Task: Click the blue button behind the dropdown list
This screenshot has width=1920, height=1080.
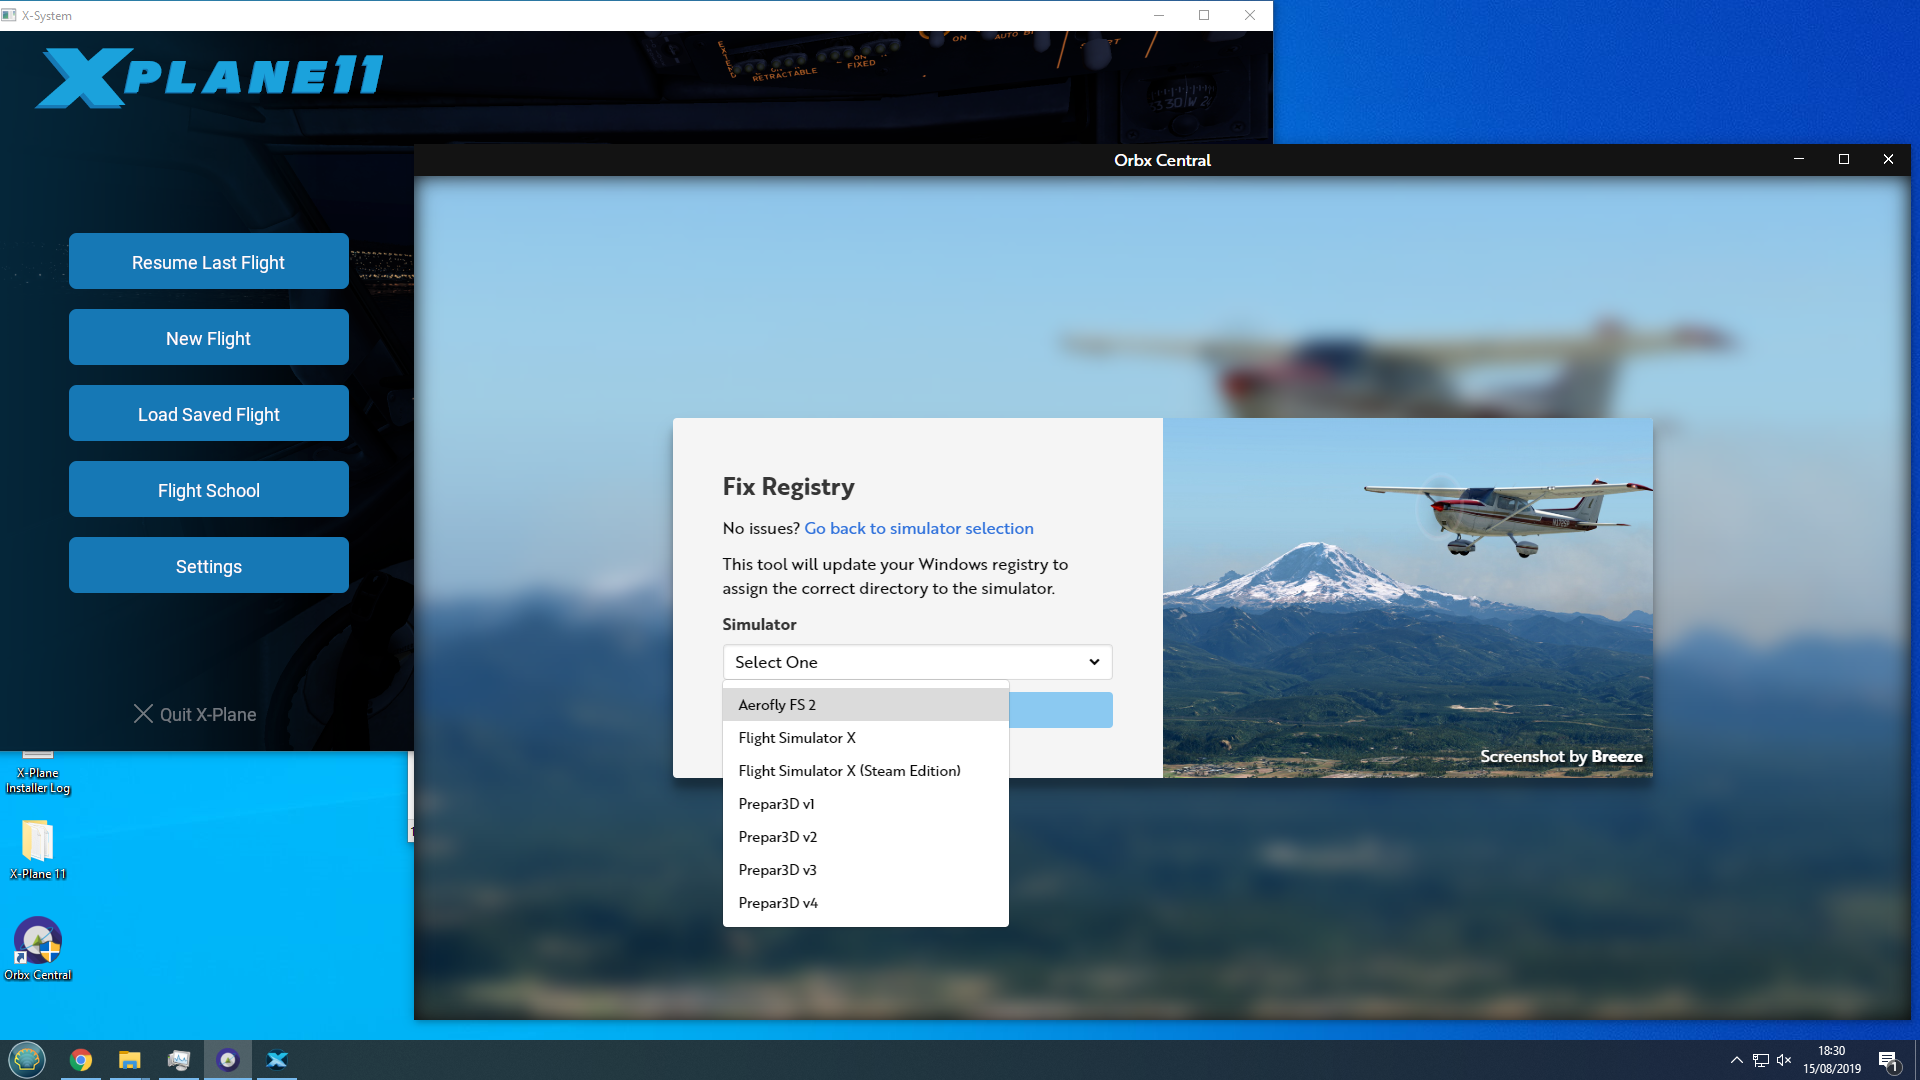Action: click(x=1060, y=710)
